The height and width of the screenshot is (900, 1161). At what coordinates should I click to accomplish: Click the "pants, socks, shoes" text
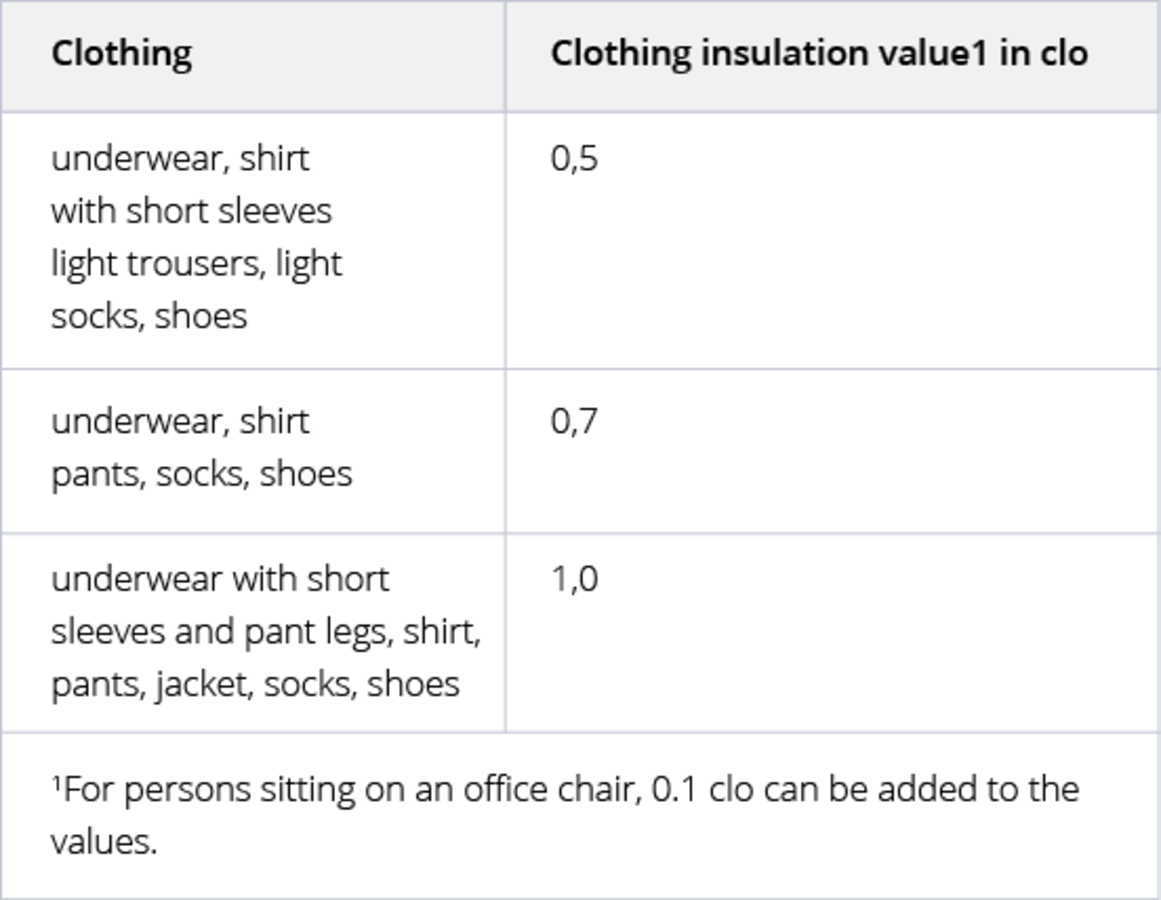(201, 473)
